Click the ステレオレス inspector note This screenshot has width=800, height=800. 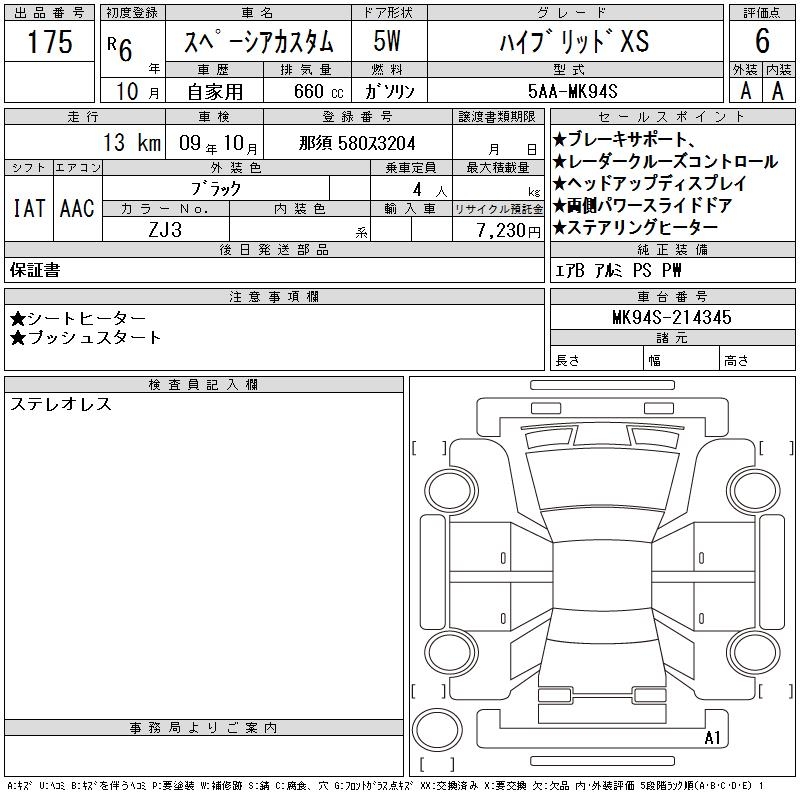point(61,405)
